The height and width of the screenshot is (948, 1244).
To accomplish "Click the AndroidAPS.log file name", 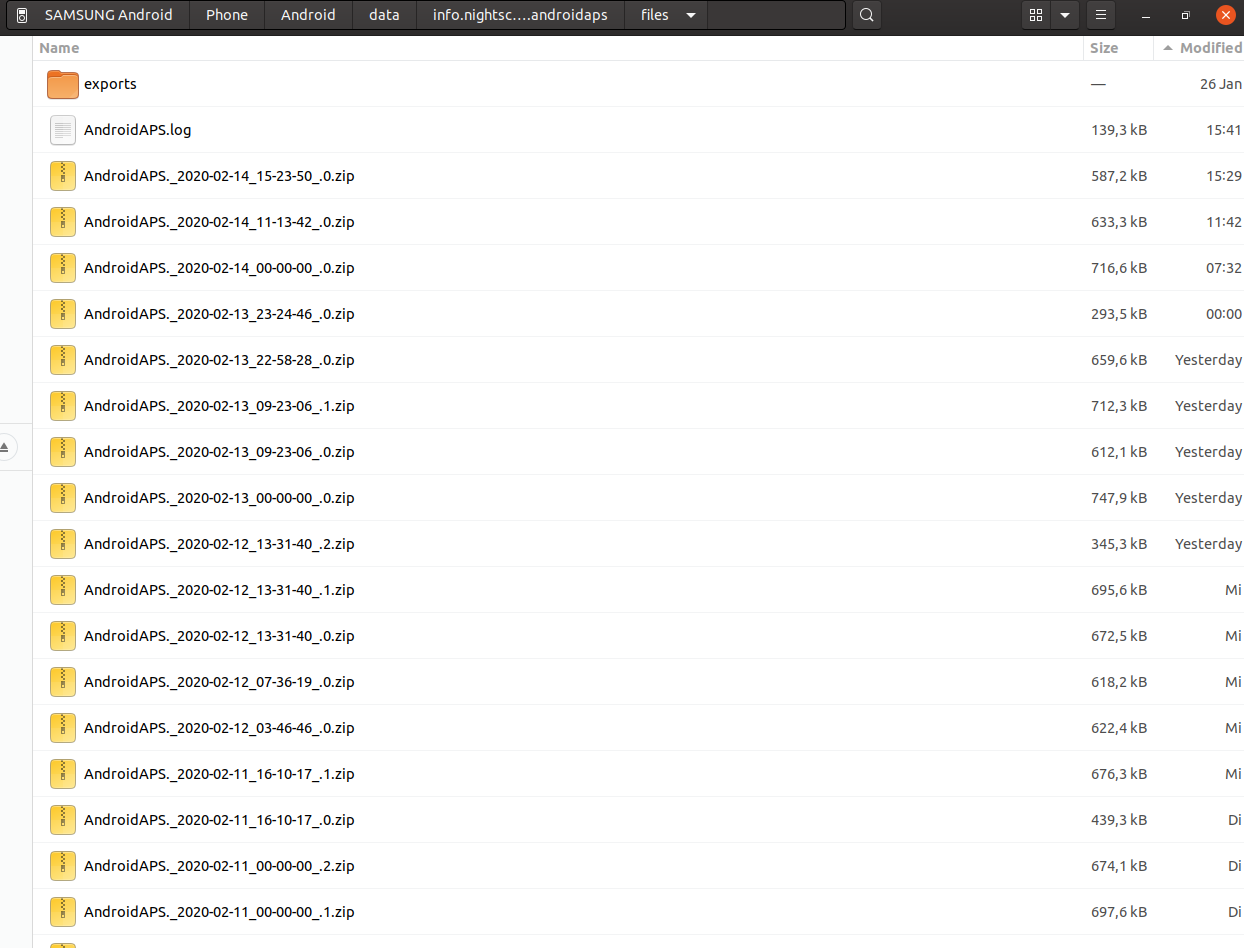I will [x=138, y=130].
